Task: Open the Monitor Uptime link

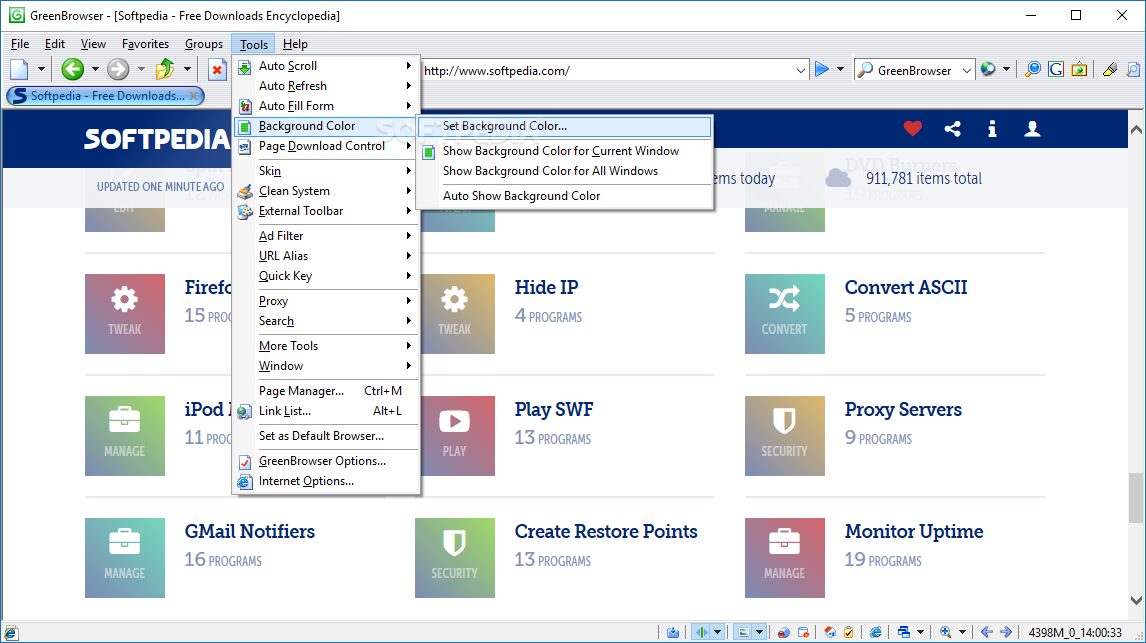Action: 914,531
